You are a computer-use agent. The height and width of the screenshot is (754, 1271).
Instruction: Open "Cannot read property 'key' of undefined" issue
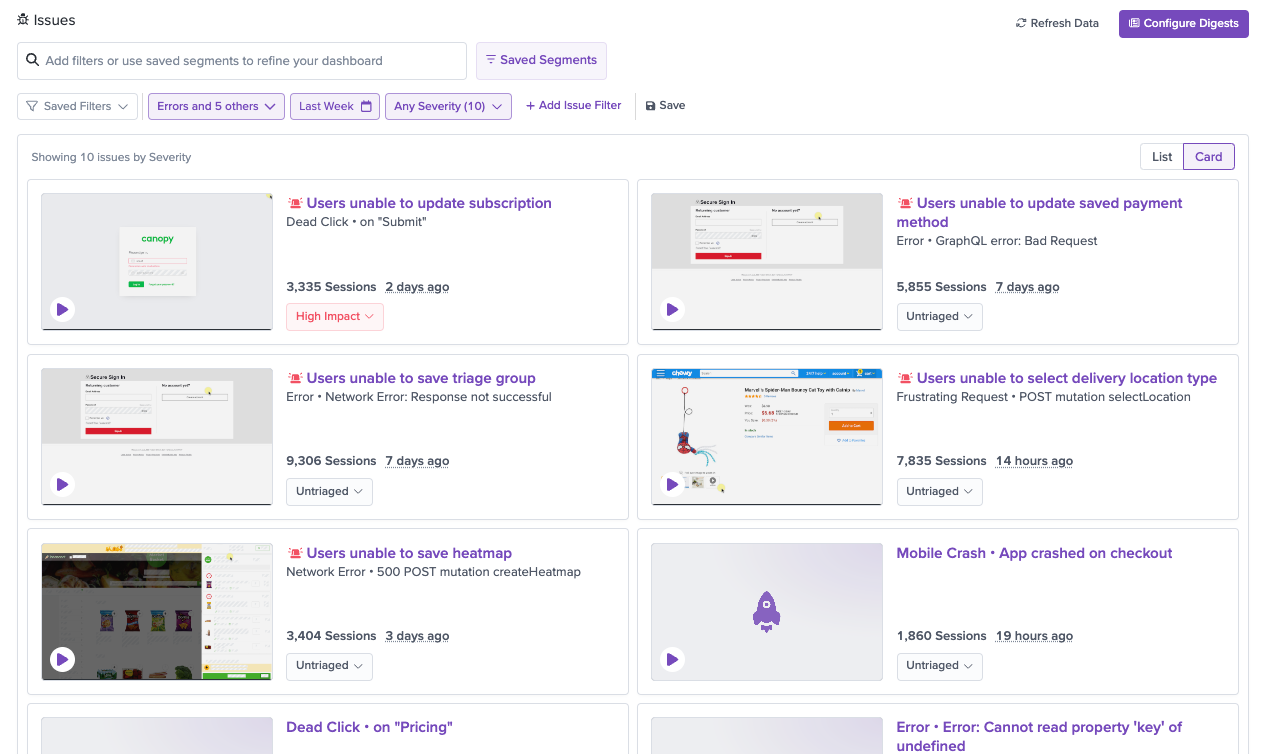tap(1039, 736)
